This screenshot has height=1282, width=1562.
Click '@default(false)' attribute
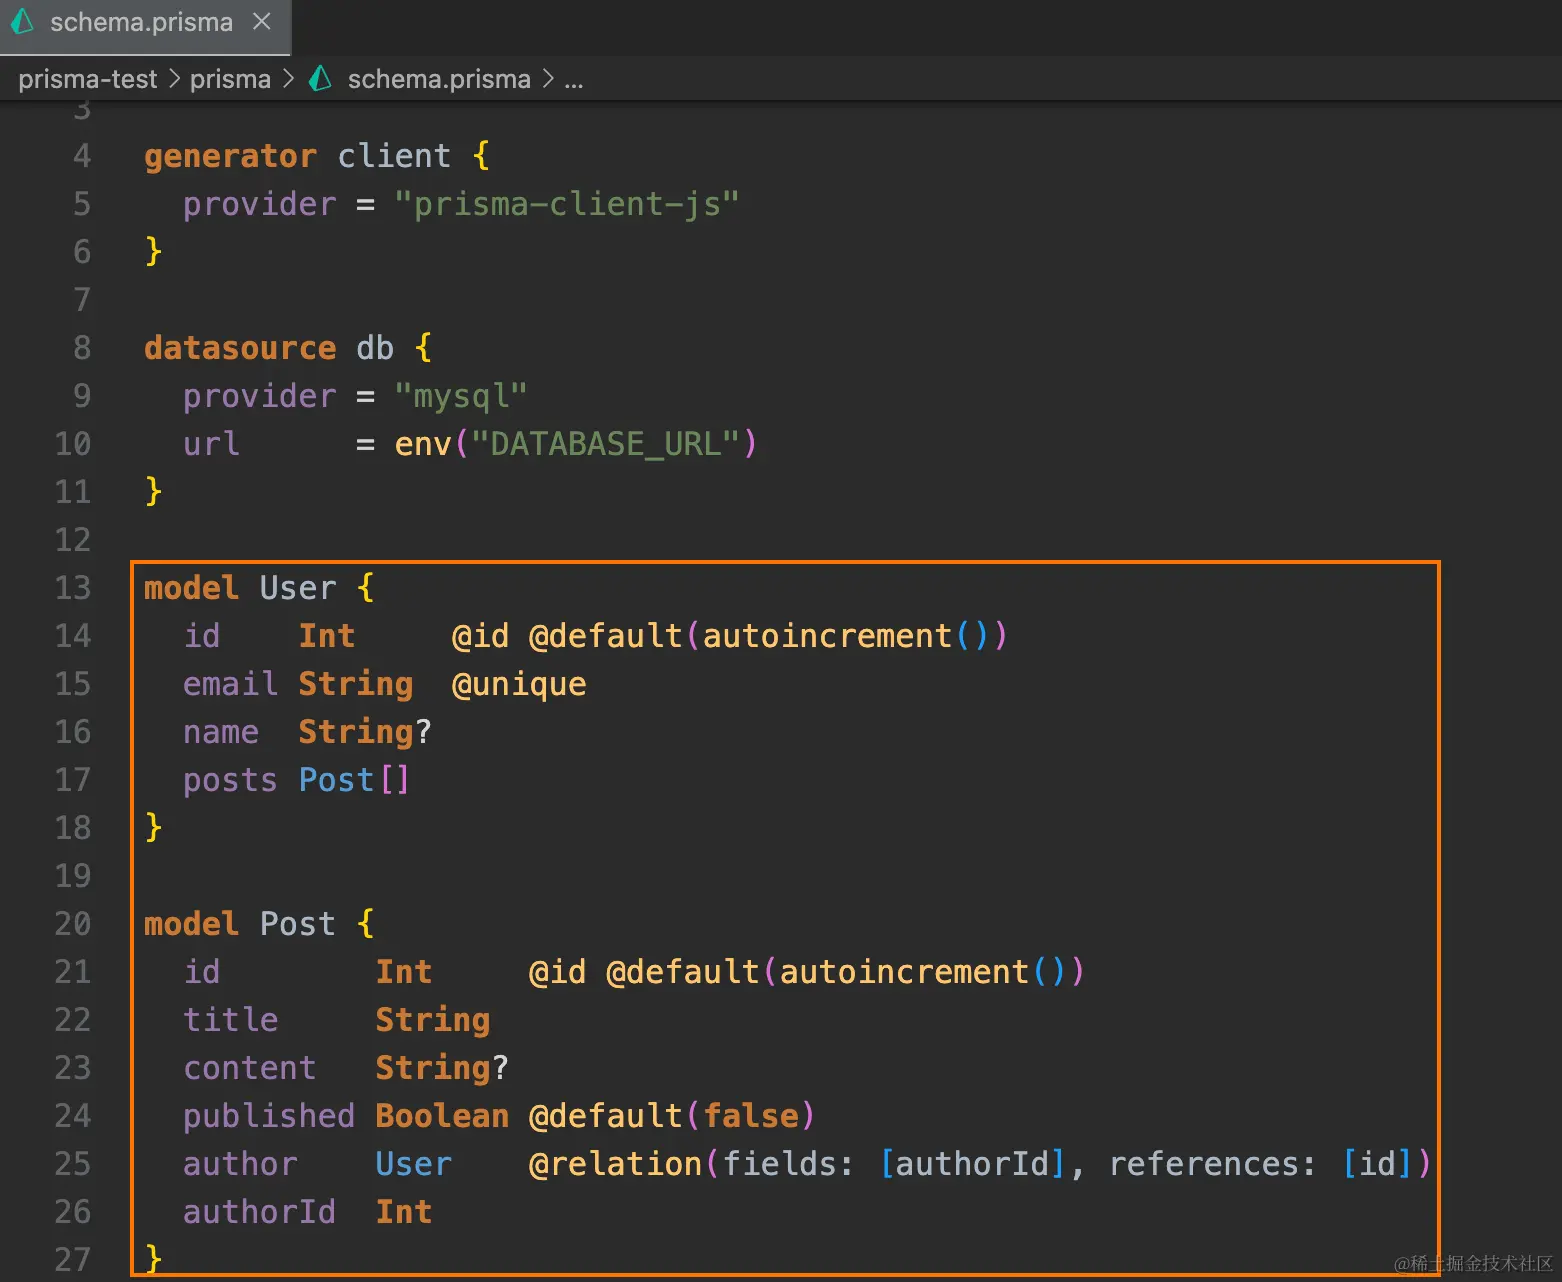[x=672, y=1116]
